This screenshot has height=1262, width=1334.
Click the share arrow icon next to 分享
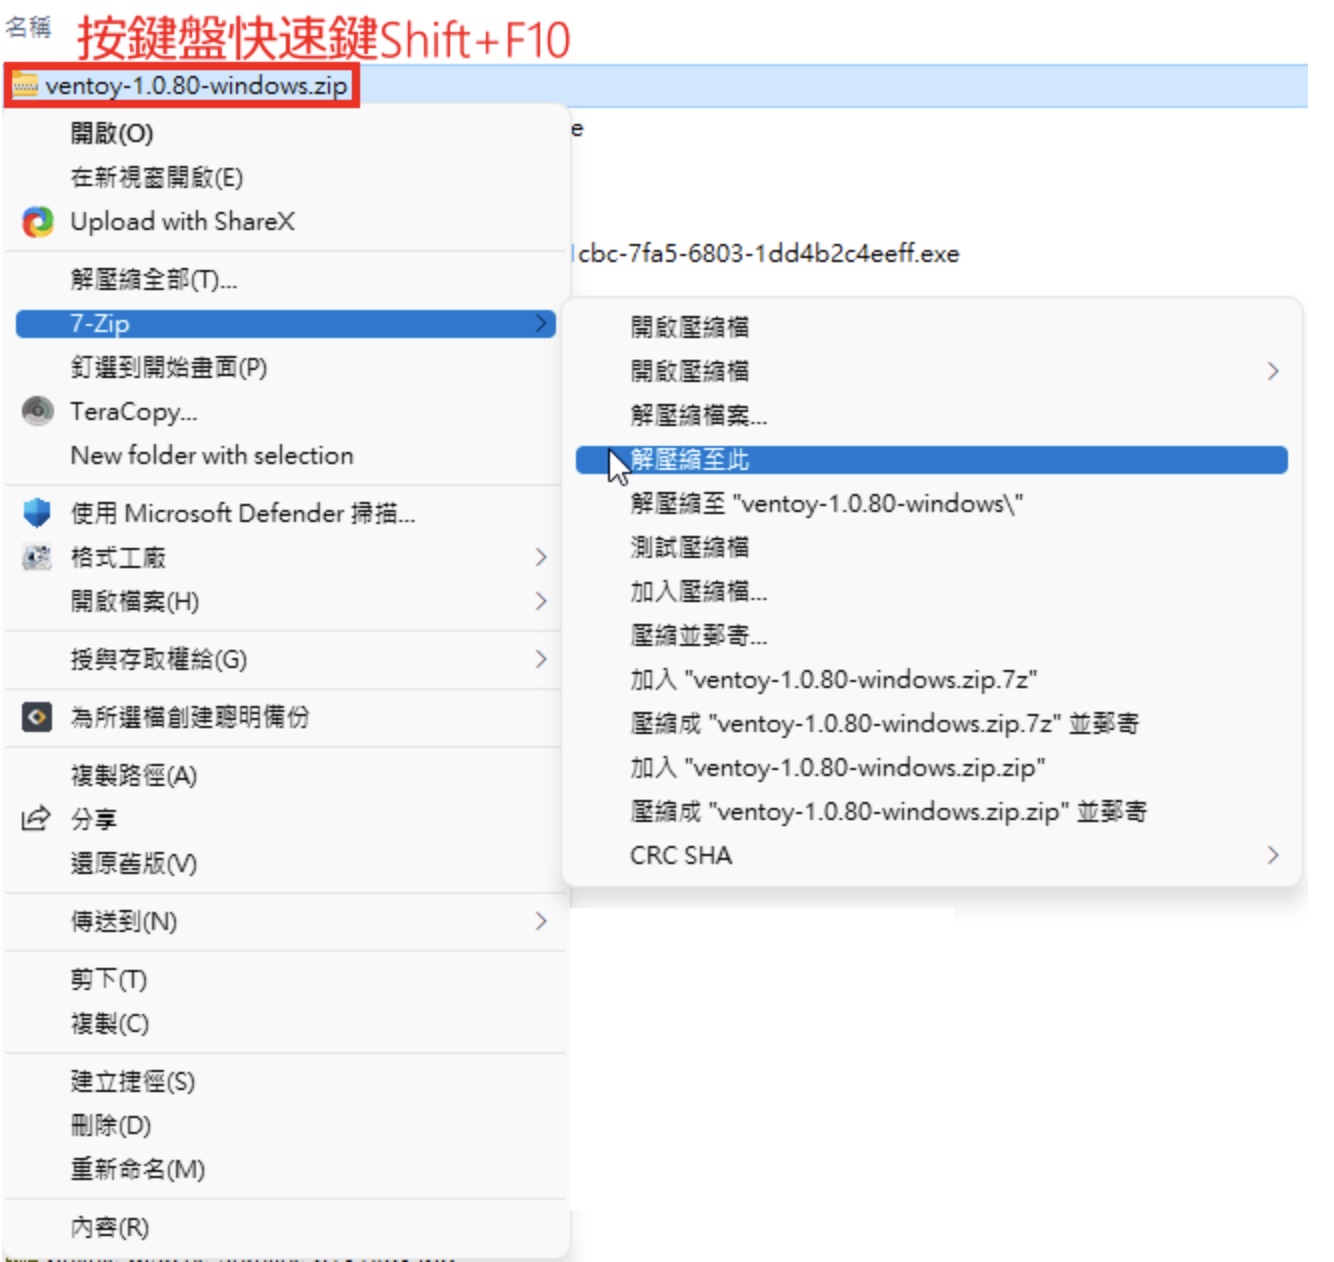pos(36,819)
